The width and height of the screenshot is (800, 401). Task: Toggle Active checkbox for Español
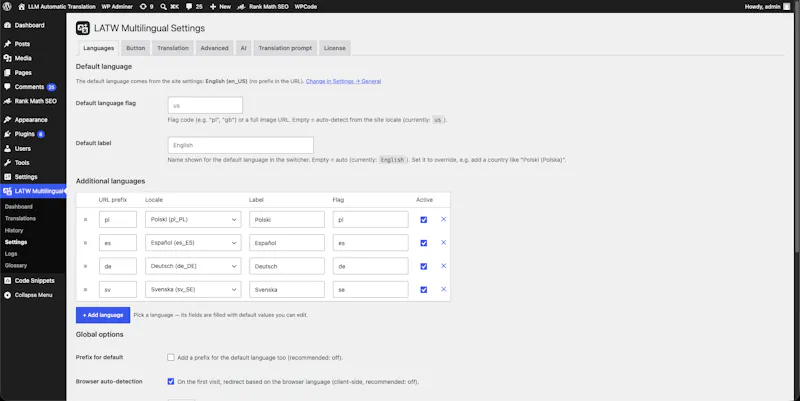(x=423, y=243)
